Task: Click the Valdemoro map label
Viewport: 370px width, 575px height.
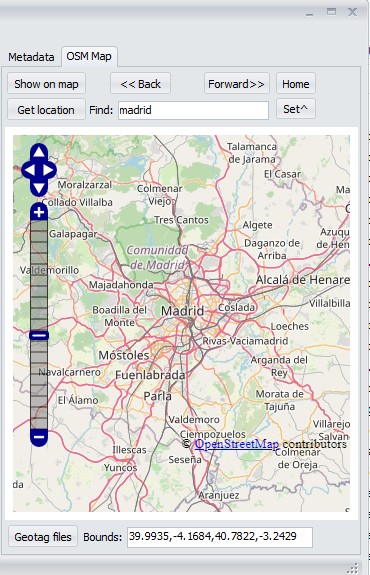Action: pos(194,420)
